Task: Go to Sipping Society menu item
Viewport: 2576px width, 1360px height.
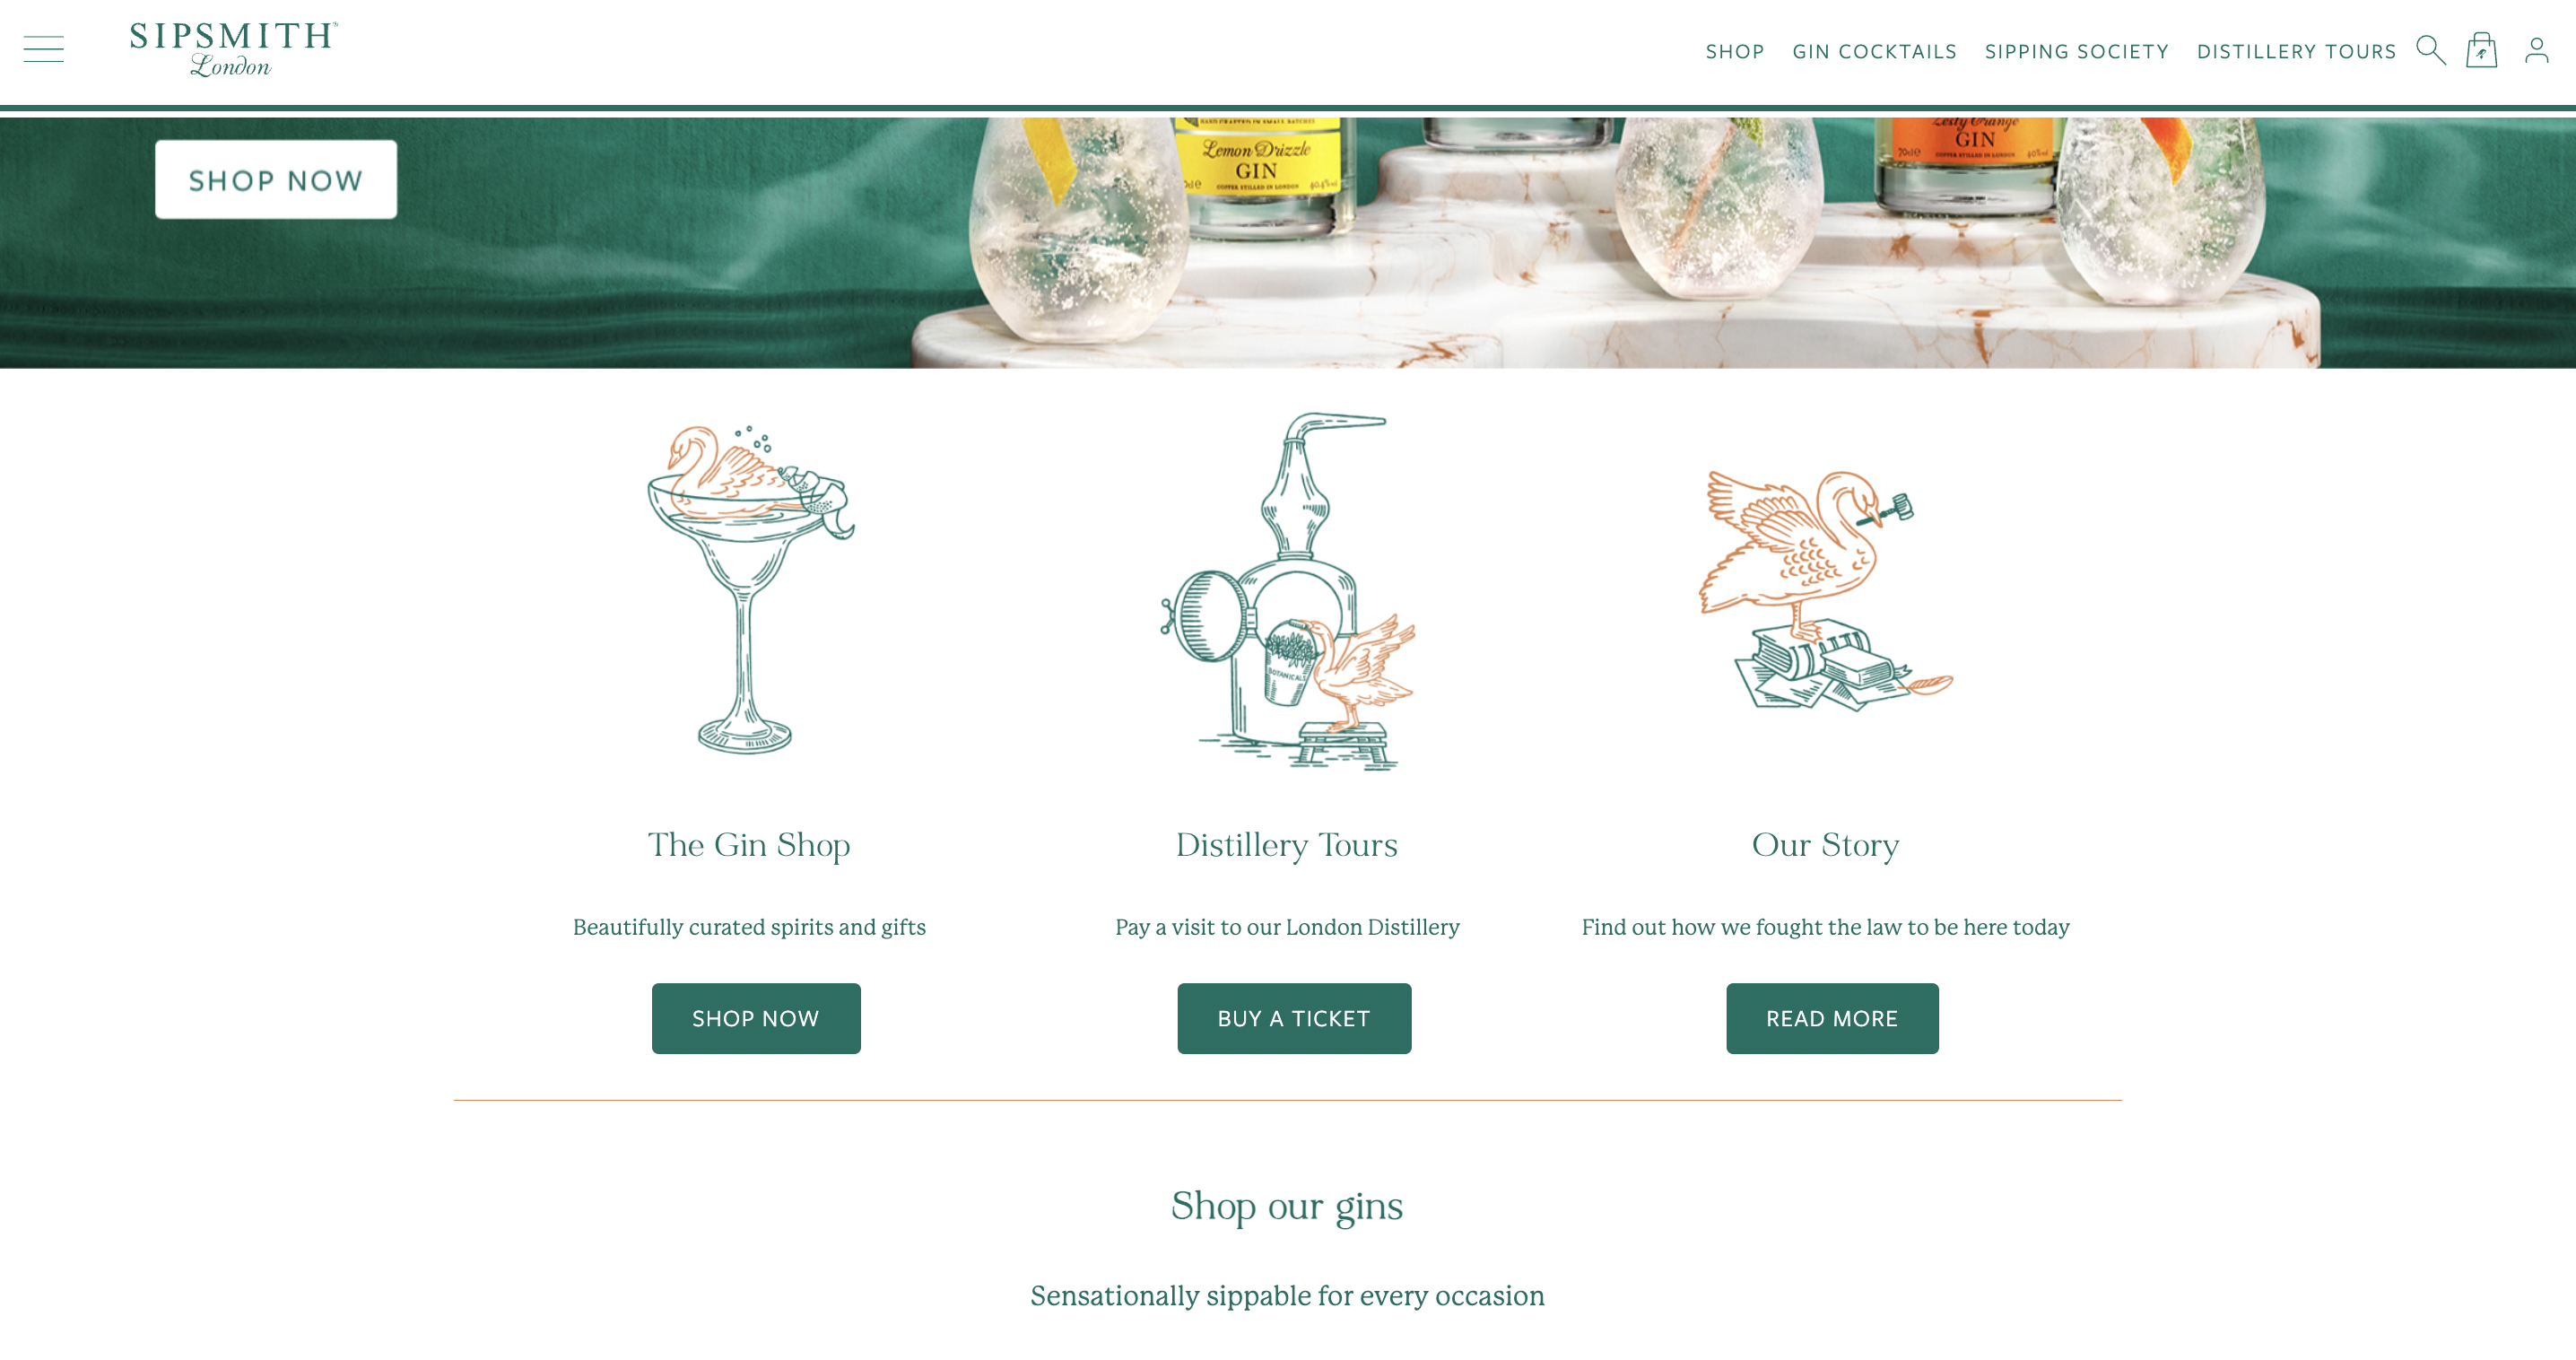Action: pyautogui.click(x=2076, y=52)
